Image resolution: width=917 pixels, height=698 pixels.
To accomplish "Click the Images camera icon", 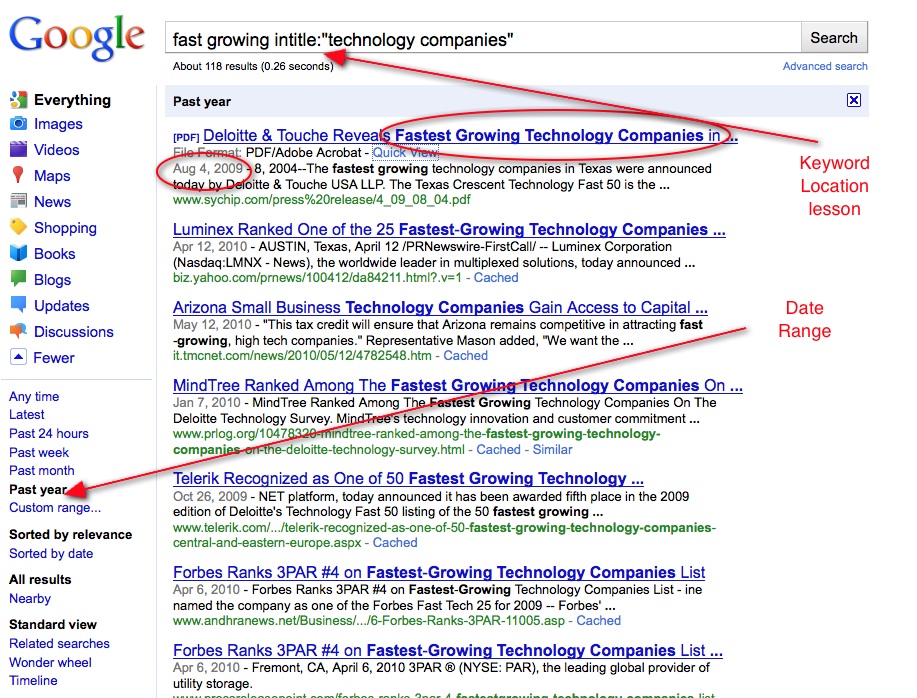I will 18,124.
